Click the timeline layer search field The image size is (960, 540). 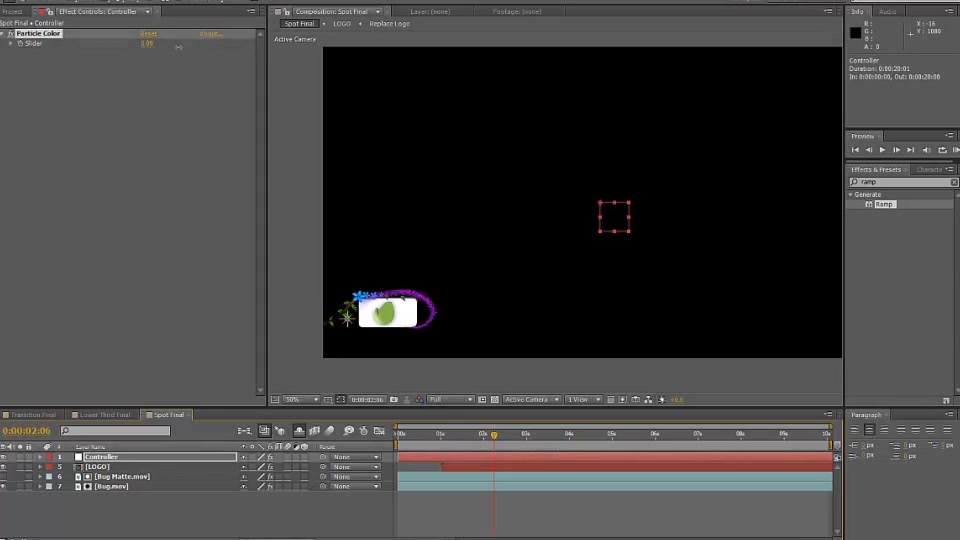tap(115, 431)
